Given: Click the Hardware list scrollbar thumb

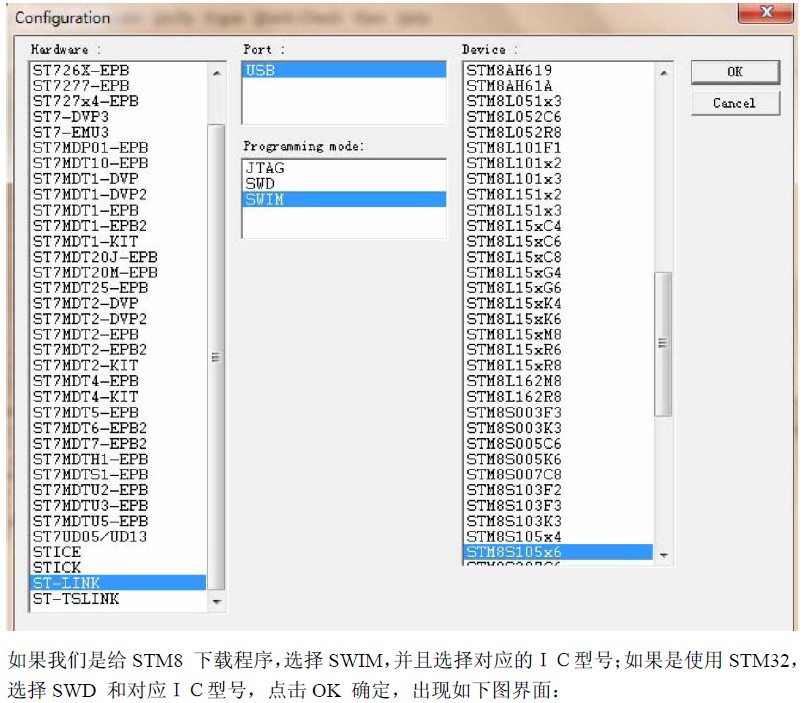Looking at the screenshot, I should [x=217, y=357].
